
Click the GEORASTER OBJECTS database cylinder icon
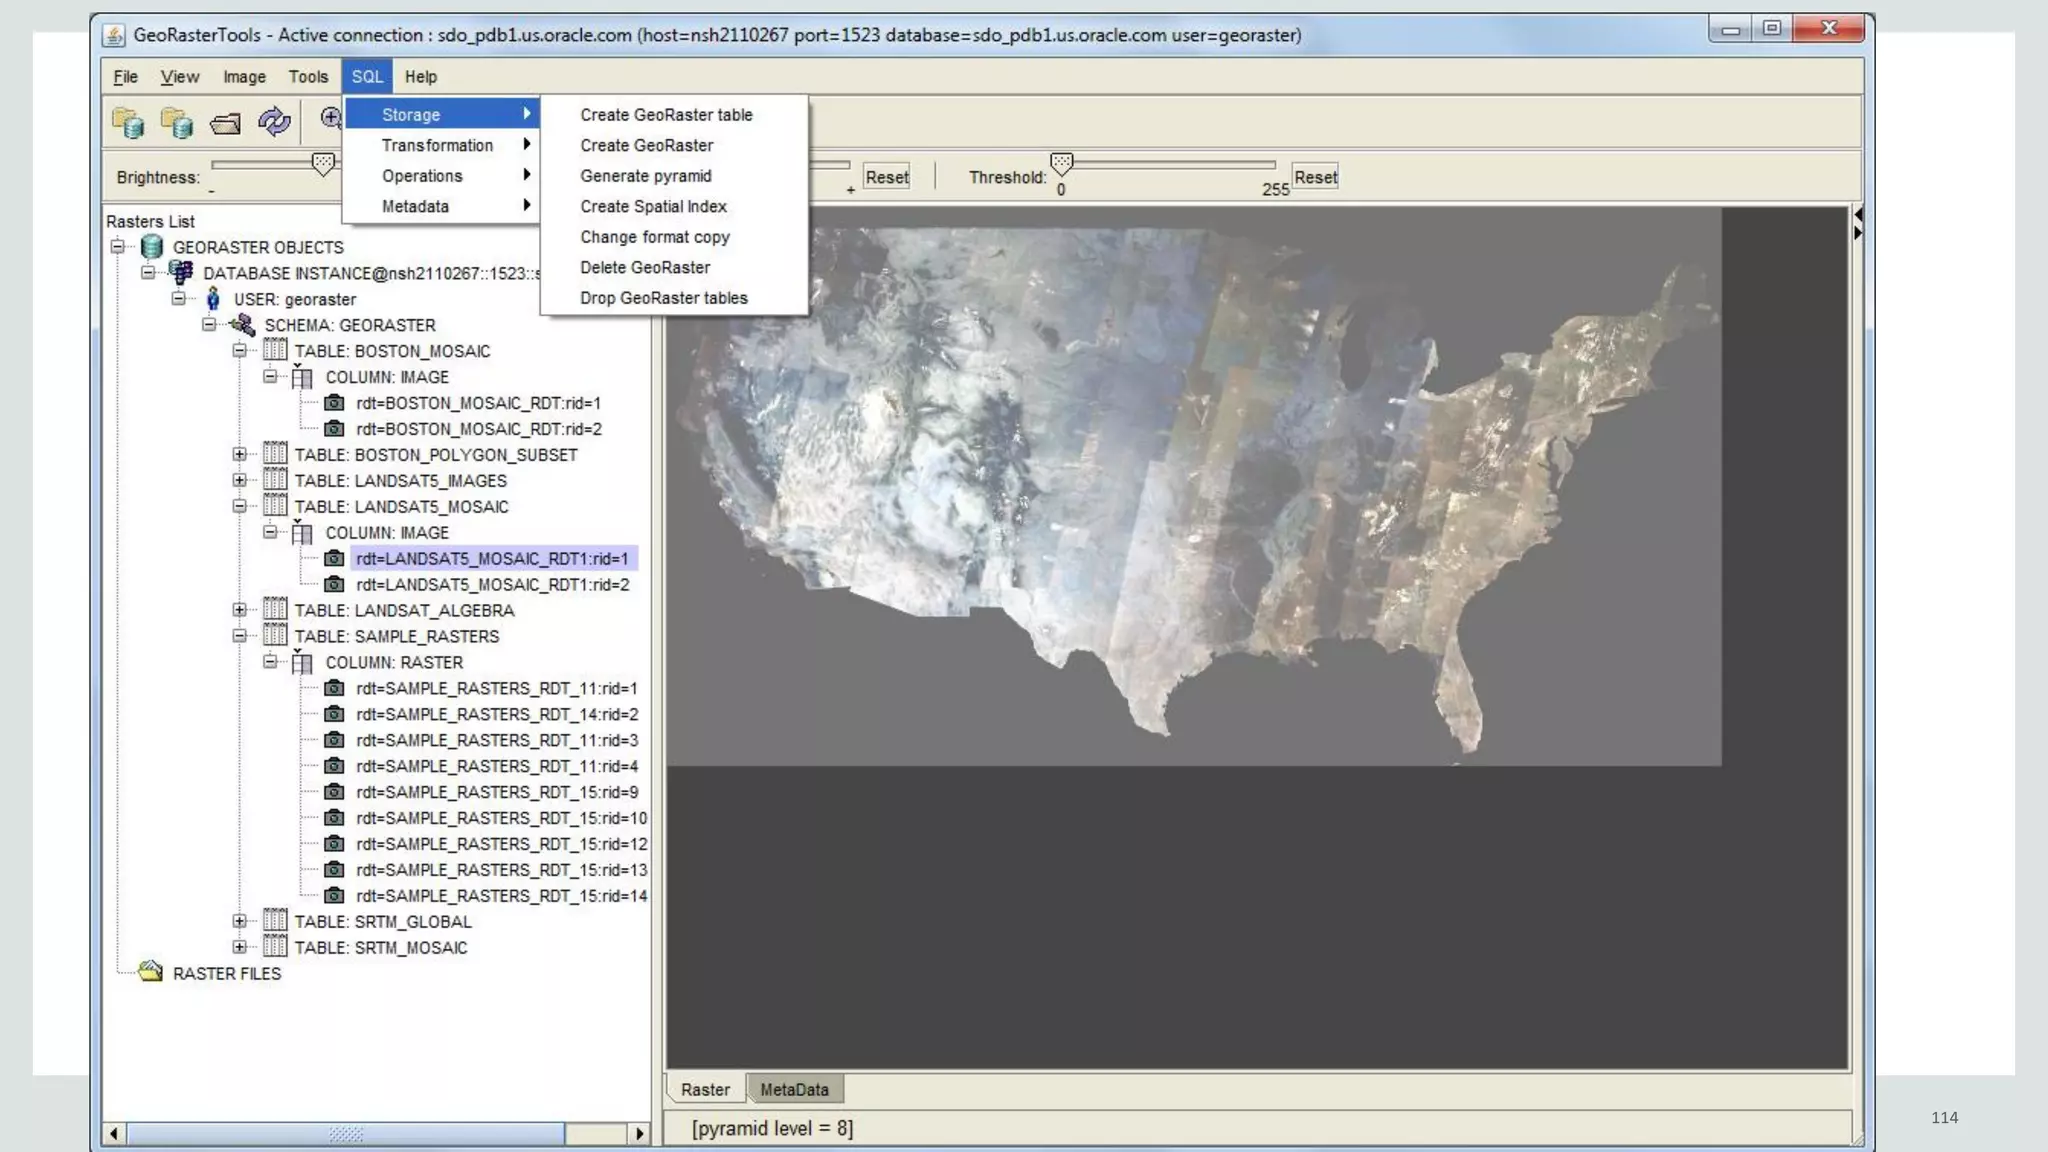(152, 246)
